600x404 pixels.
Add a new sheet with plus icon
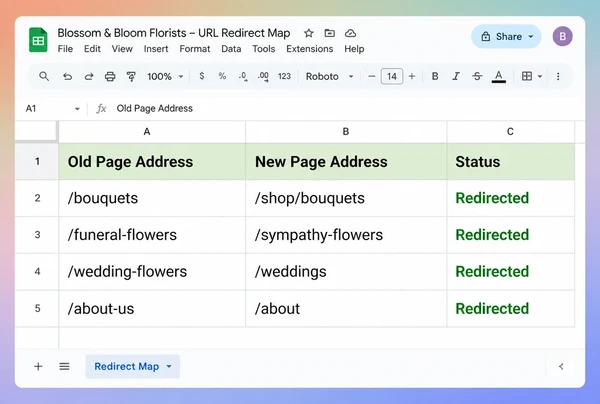tap(38, 367)
